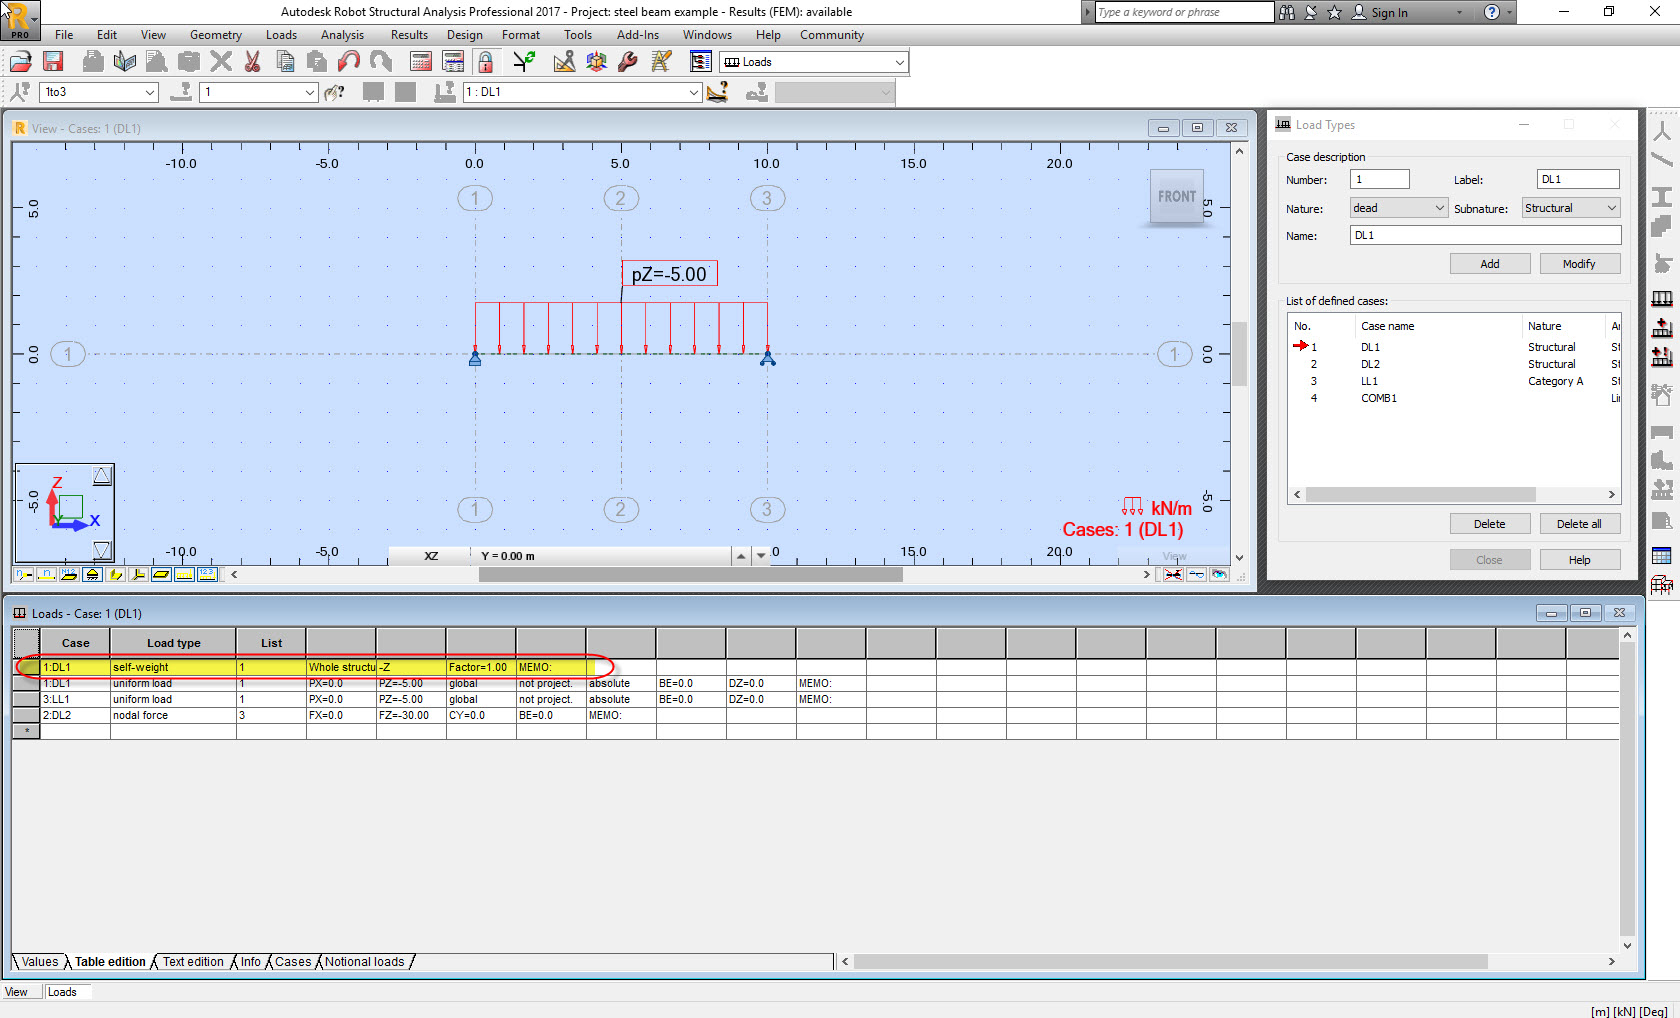Screen dimensions: 1680x1018
Task: Click the red Undo arrow icon
Action: (349, 62)
